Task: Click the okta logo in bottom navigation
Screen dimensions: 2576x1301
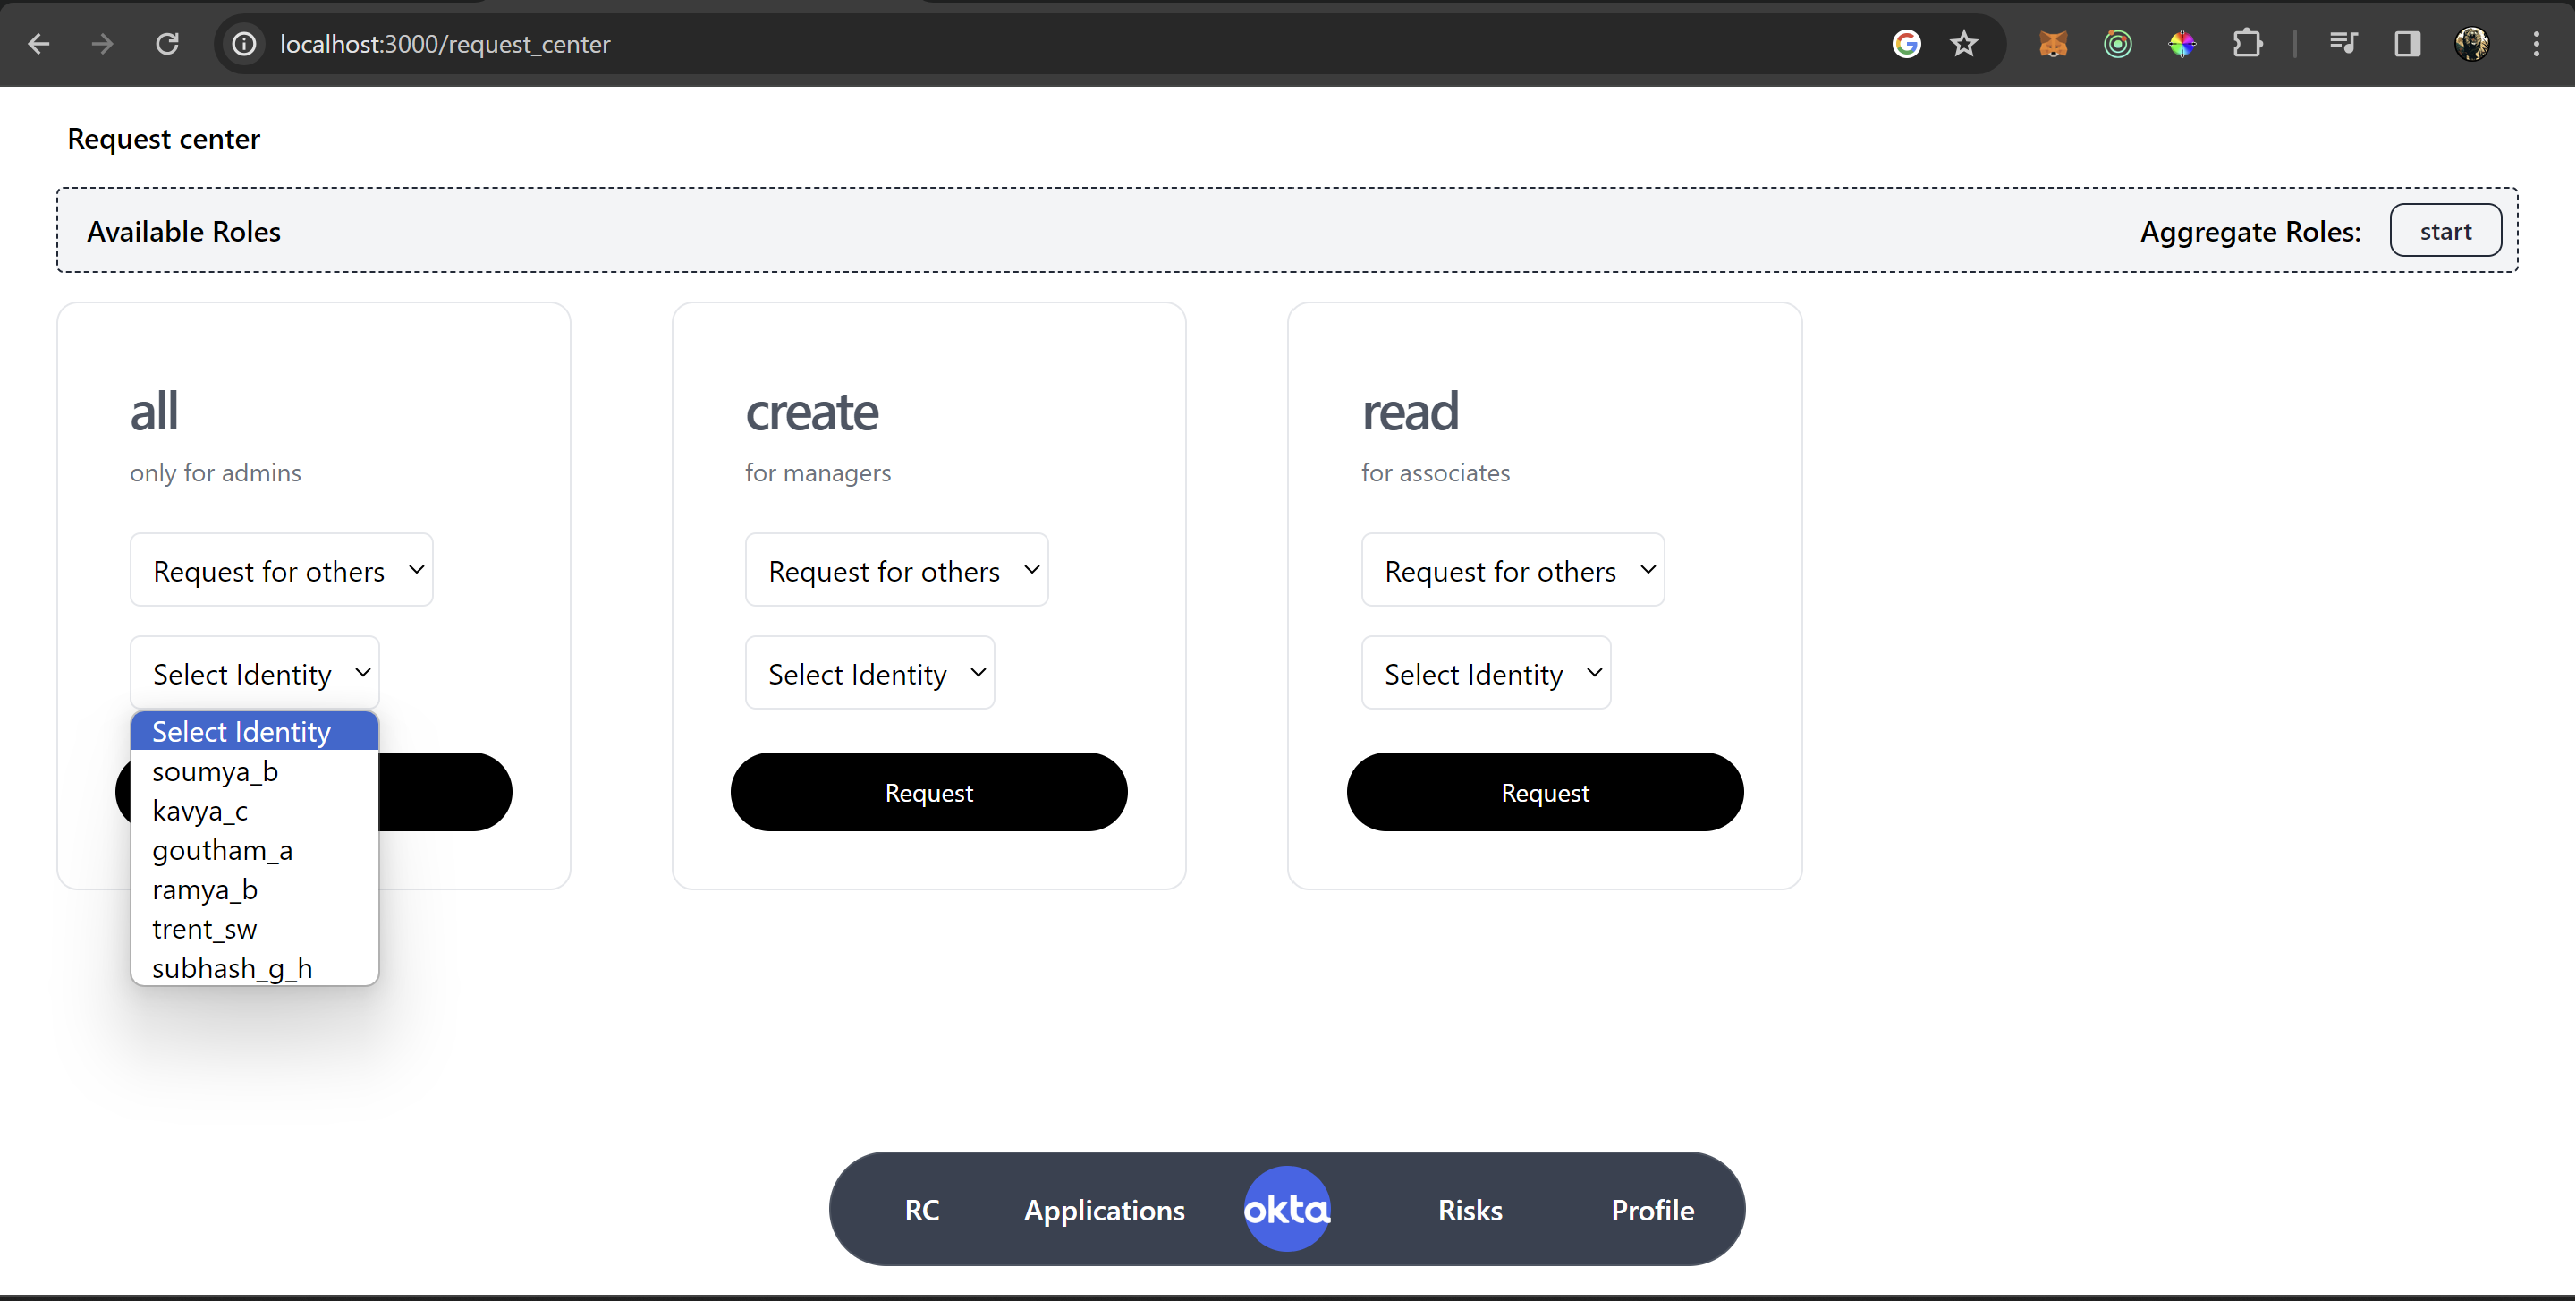Action: pos(1286,1208)
